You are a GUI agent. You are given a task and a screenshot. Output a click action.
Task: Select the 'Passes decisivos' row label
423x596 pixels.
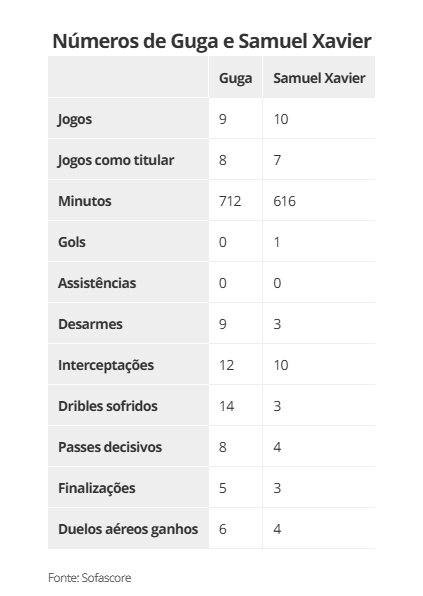[110, 447]
